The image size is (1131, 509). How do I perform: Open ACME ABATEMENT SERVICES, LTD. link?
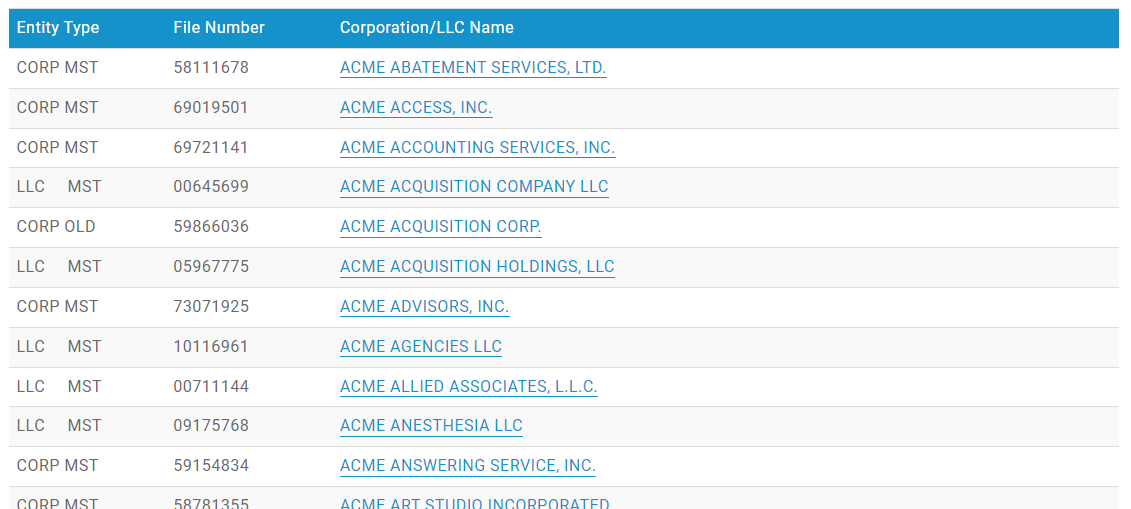tap(473, 68)
